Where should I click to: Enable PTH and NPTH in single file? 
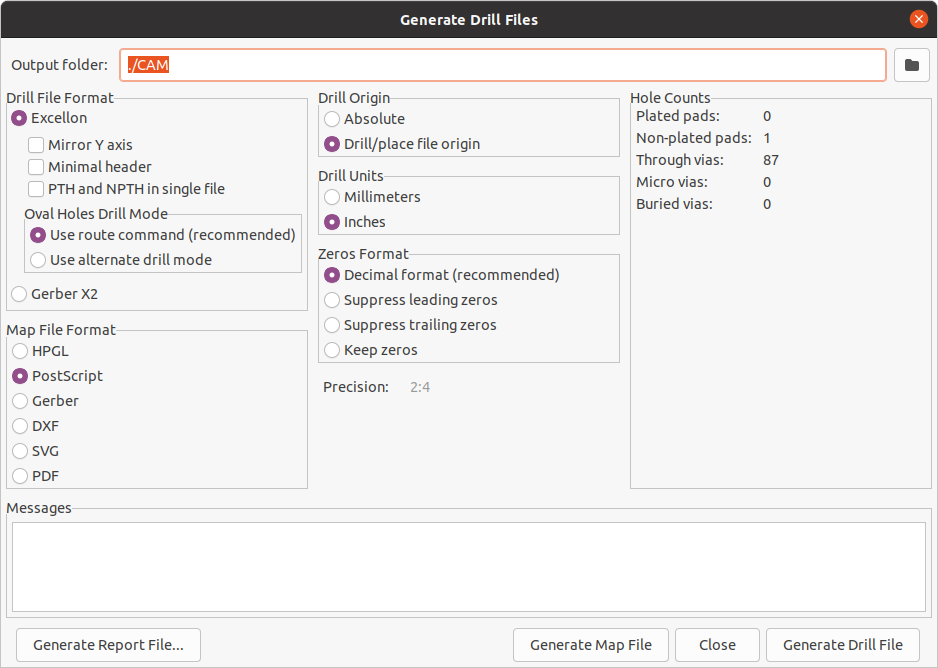[36, 189]
